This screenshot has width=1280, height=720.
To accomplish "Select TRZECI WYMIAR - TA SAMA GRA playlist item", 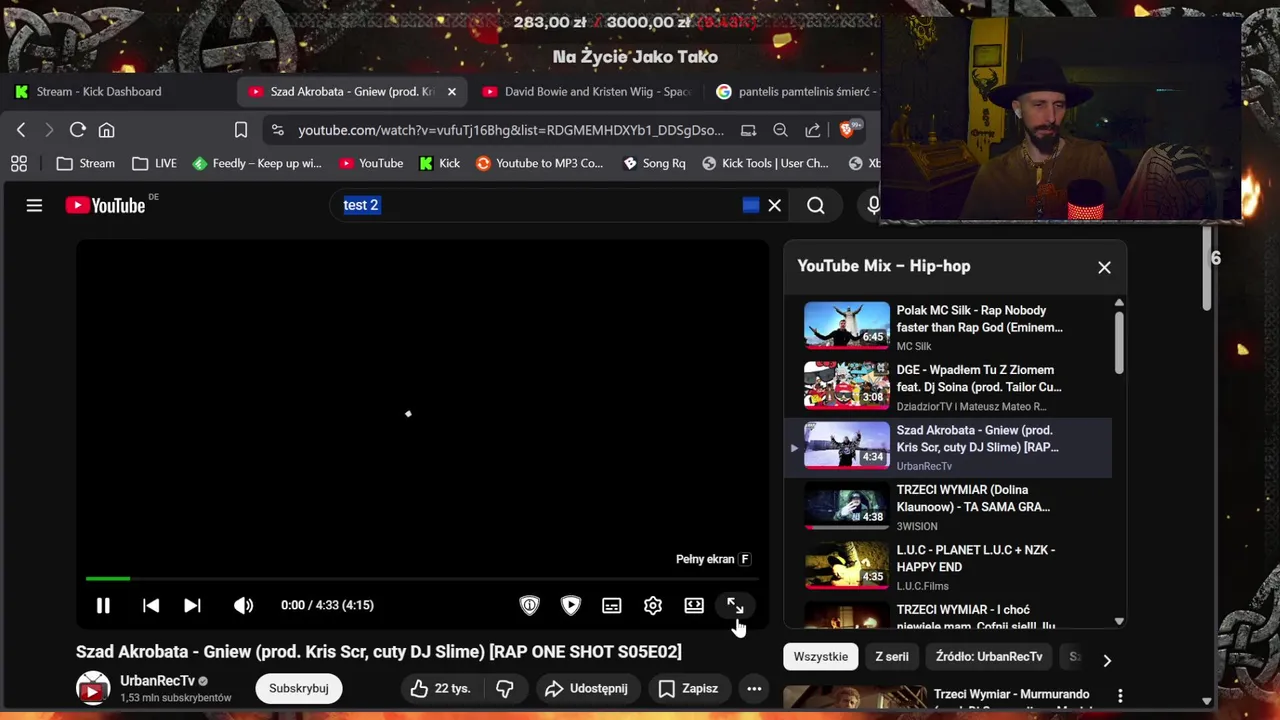I will (x=948, y=507).
